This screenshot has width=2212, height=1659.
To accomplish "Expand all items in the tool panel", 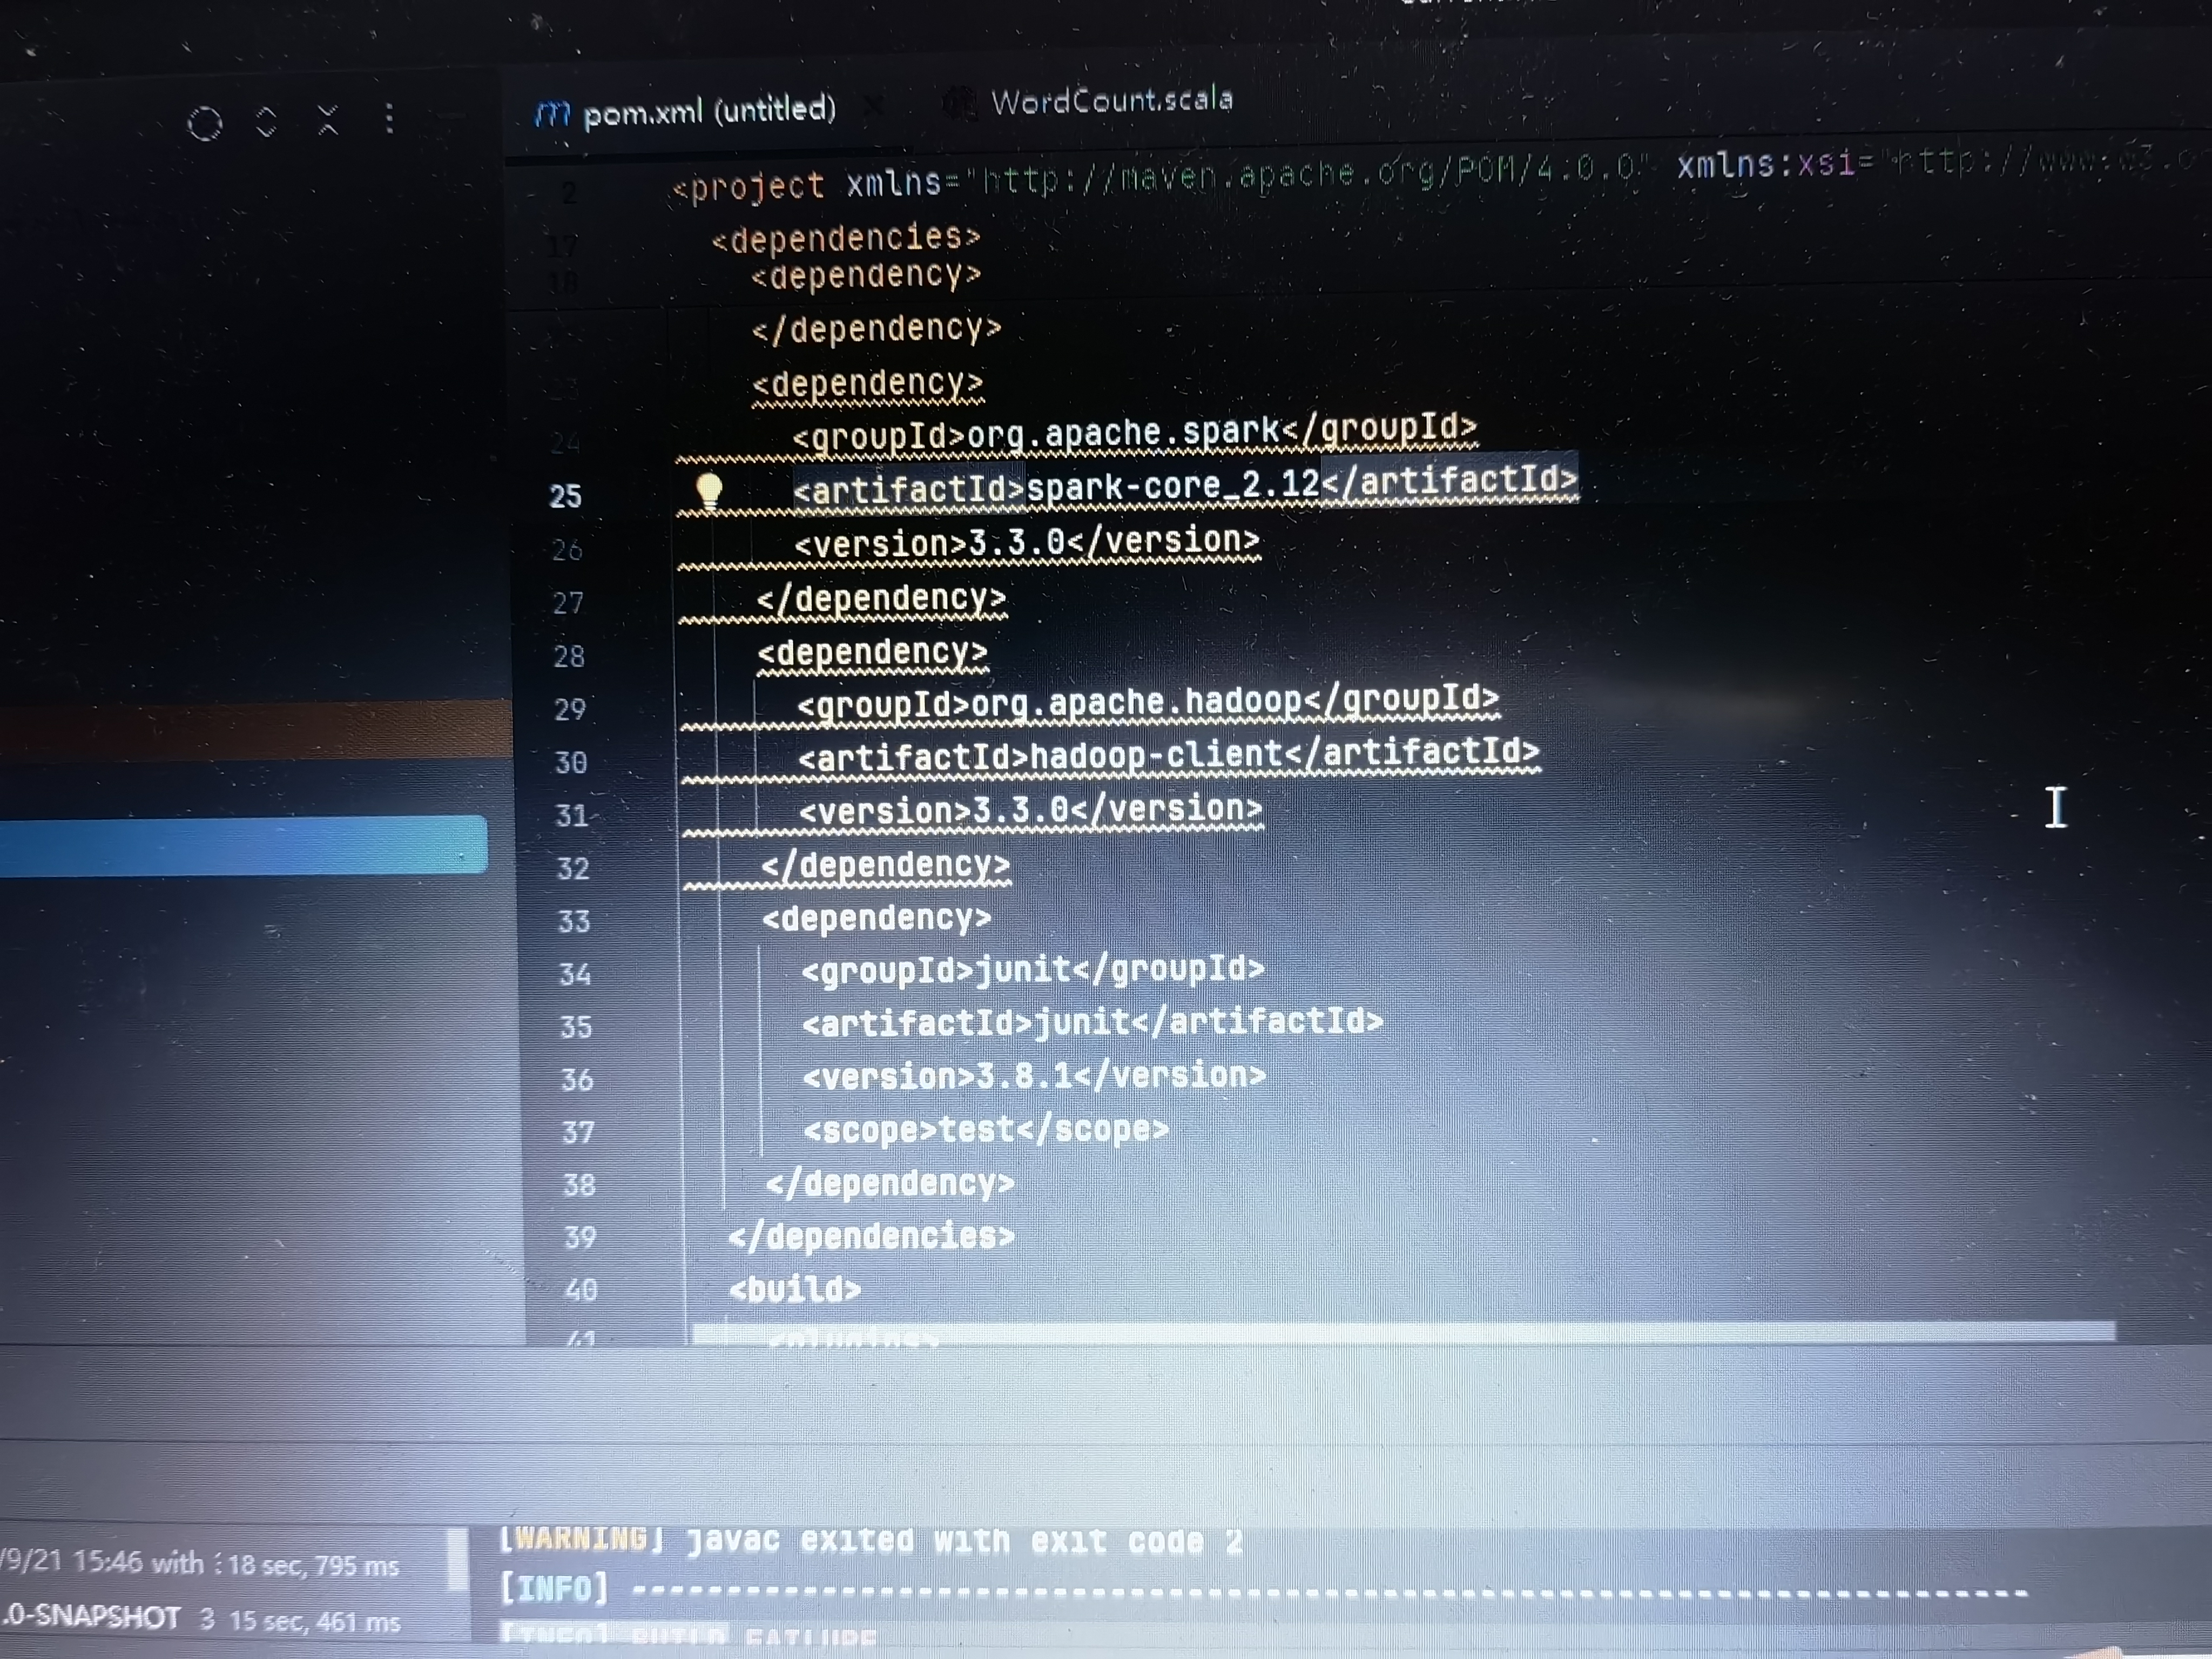I will click(x=266, y=122).
